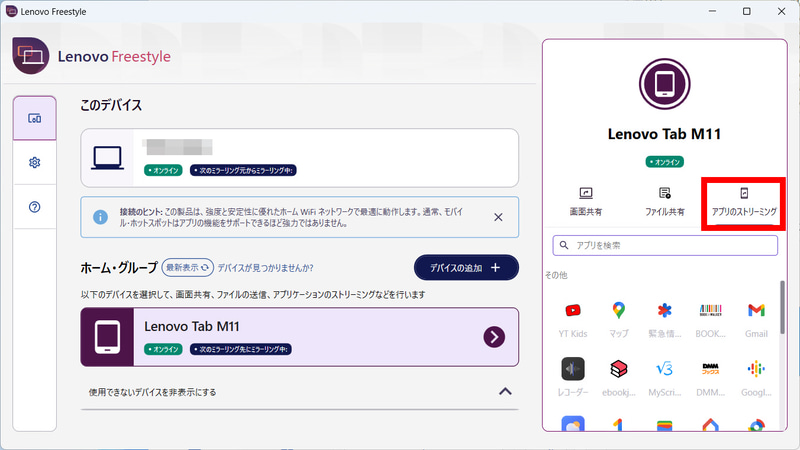Screen dimensions: 800x450
Task: Select the Lenovo Tab M11 device card
Action: click(x=299, y=337)
